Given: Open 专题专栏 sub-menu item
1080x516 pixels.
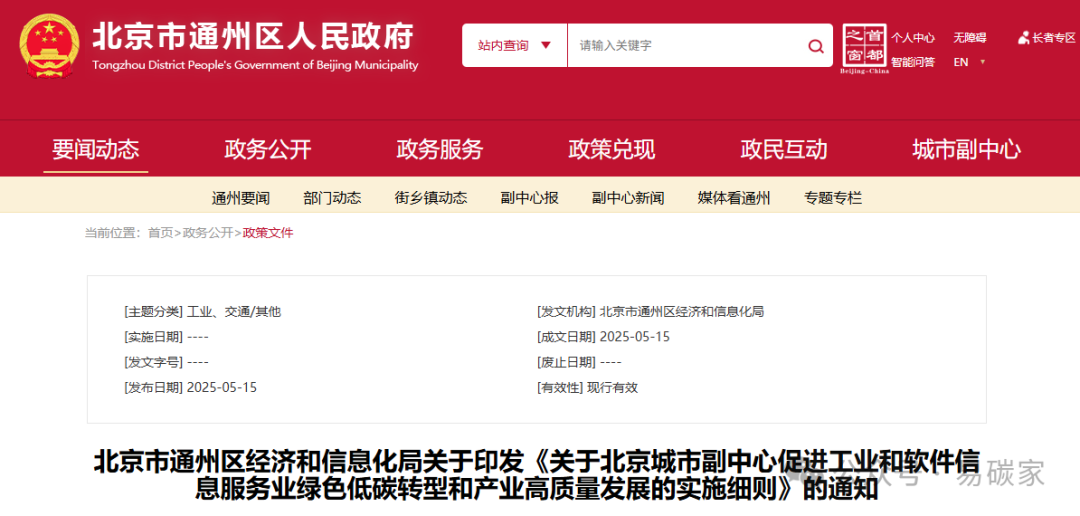Looking at the screenshot, I should 833,198.
